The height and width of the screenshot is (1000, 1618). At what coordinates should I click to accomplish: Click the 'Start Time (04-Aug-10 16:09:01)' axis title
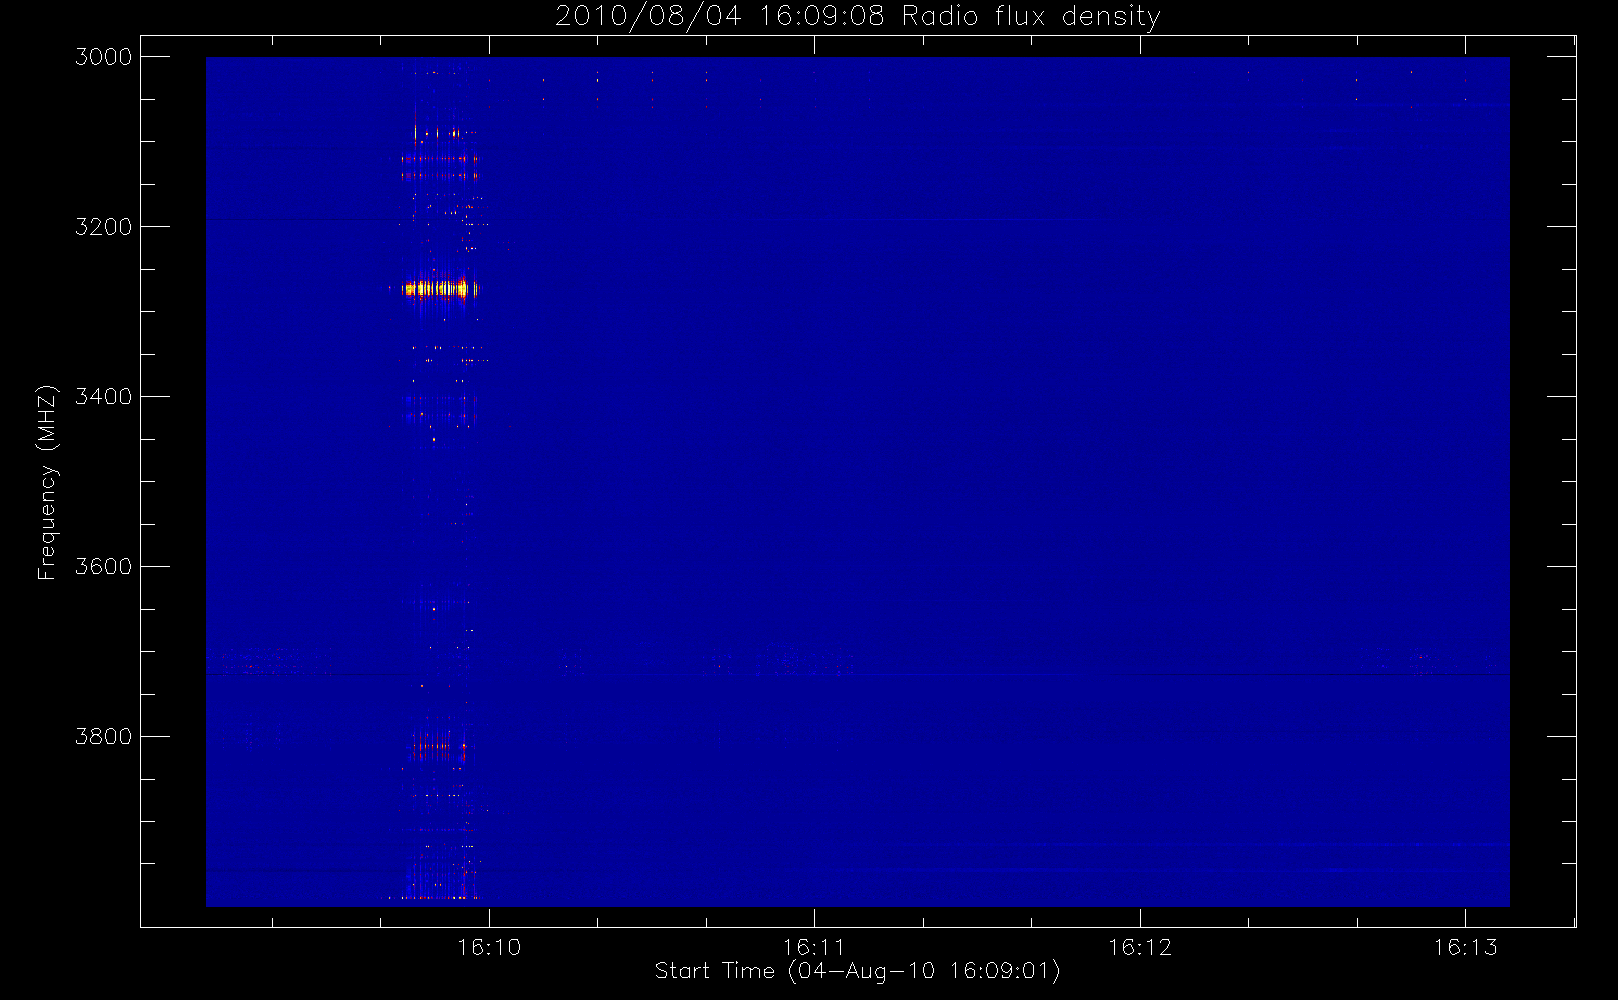click(x=857, y=971)
